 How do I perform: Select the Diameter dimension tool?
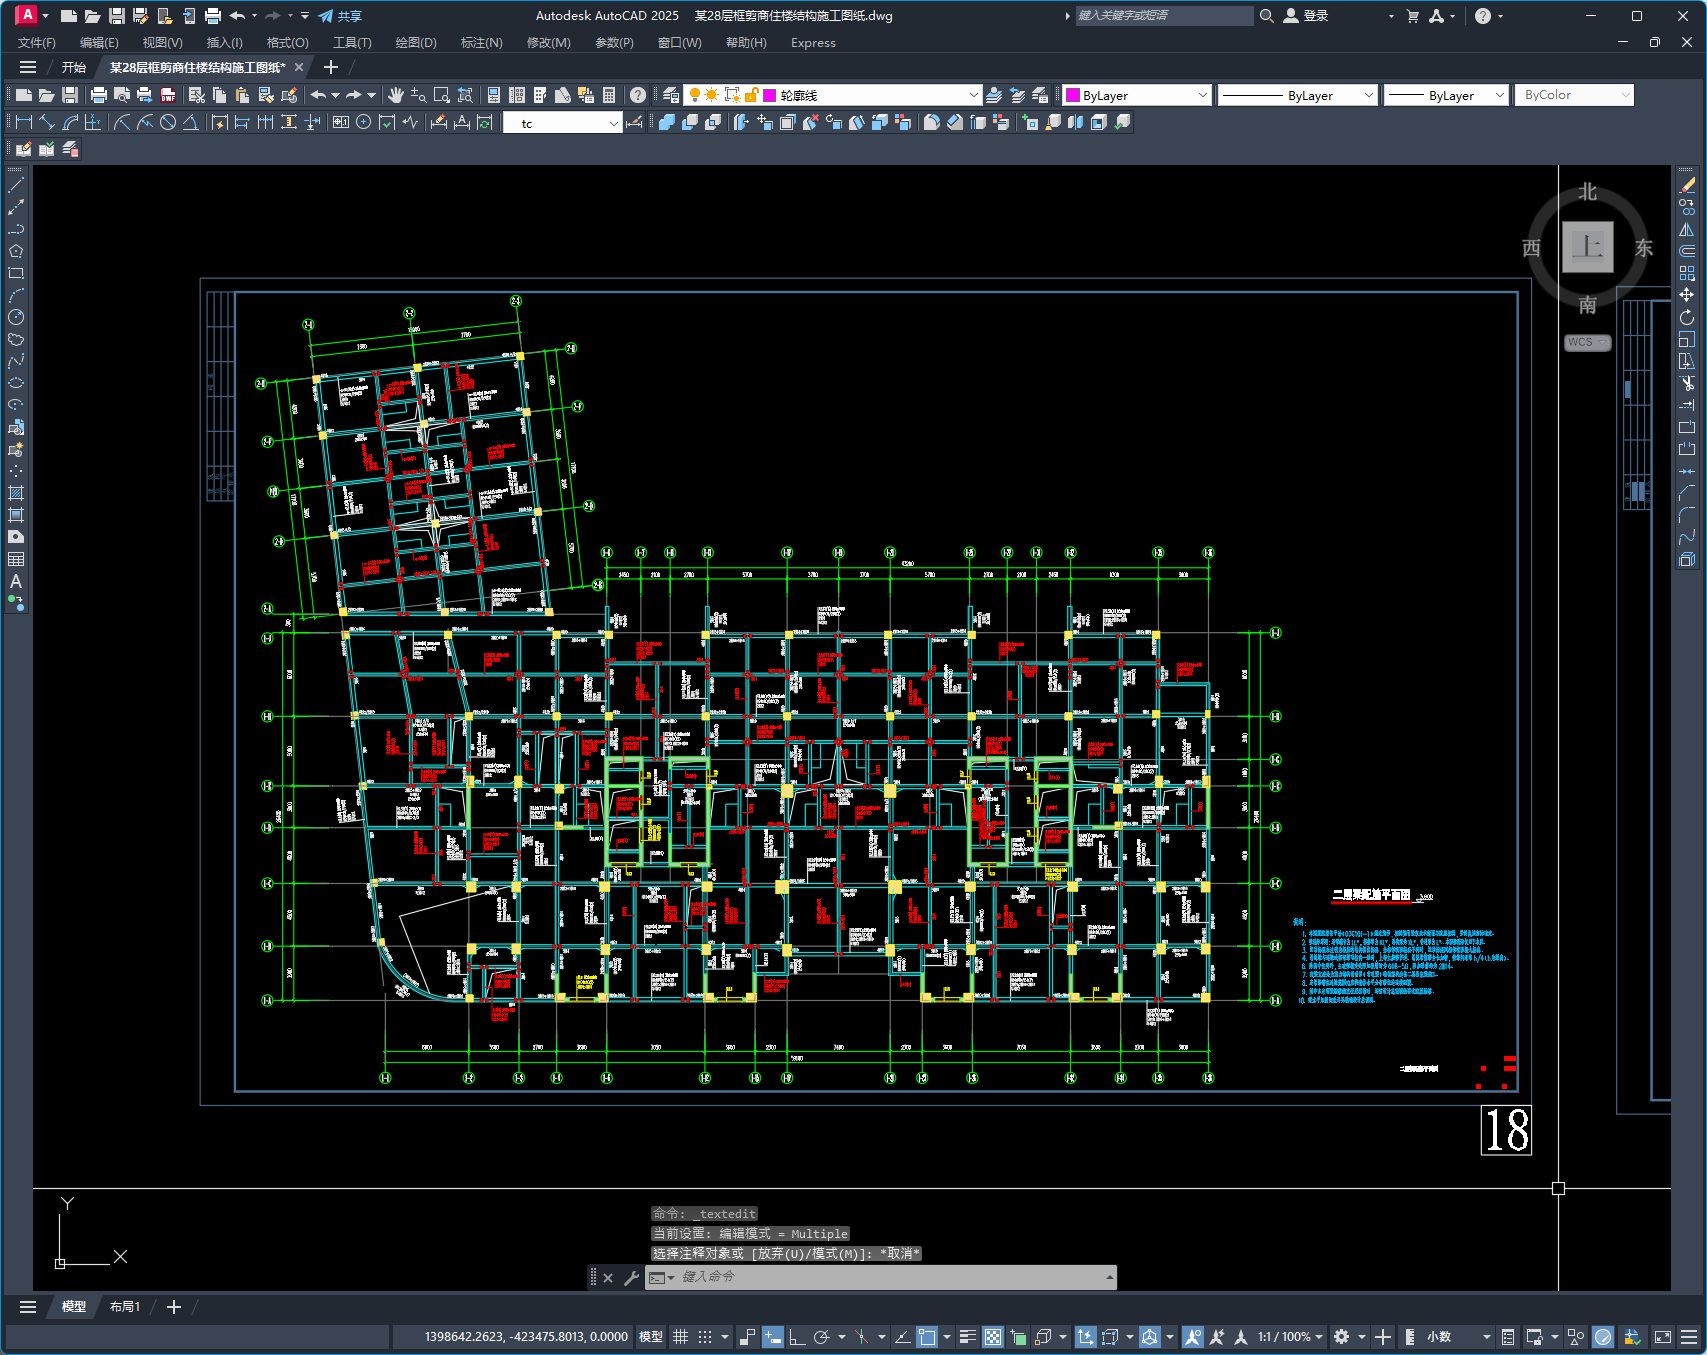tap(168, 122)
